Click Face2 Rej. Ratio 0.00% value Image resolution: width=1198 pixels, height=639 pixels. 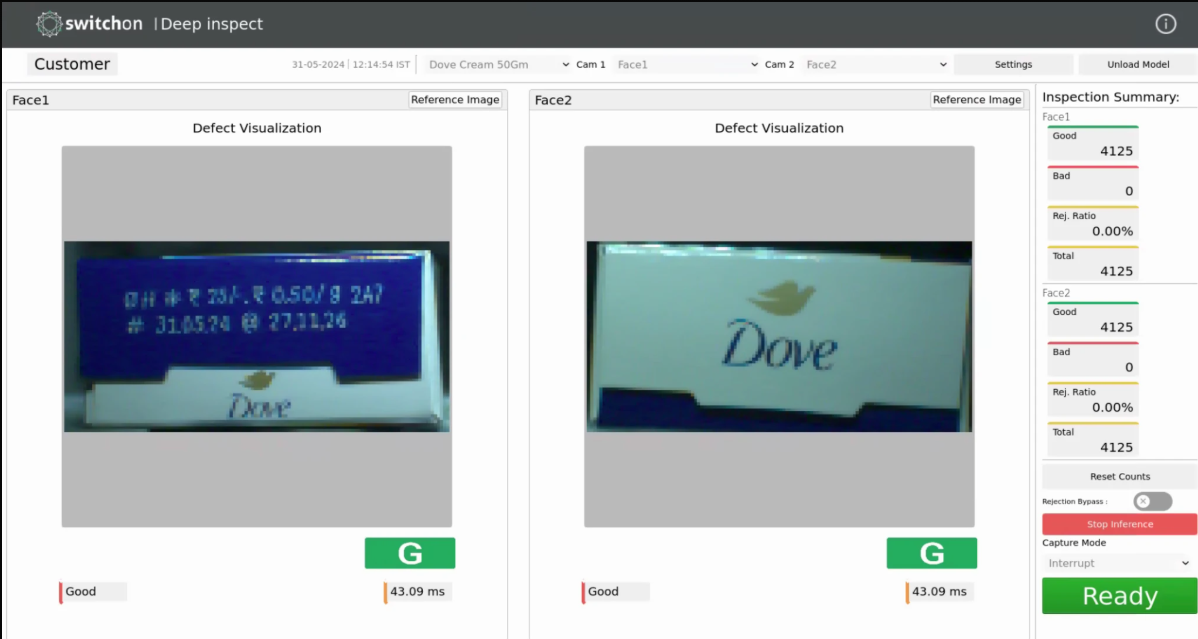pyautogui.click(x=1112, y=407)
